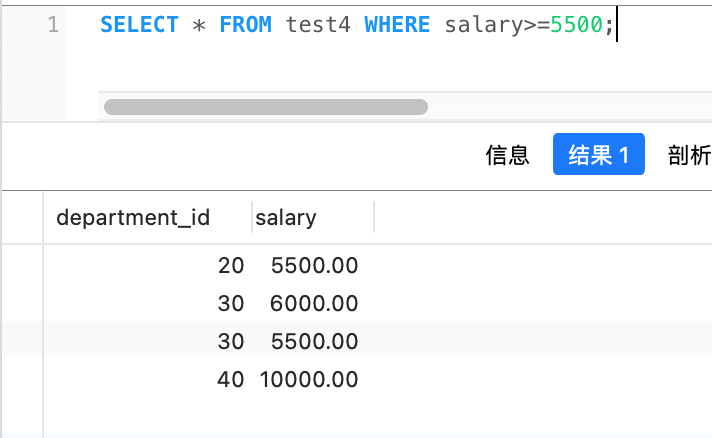Select the 结果 1 tab

point(598,154)
